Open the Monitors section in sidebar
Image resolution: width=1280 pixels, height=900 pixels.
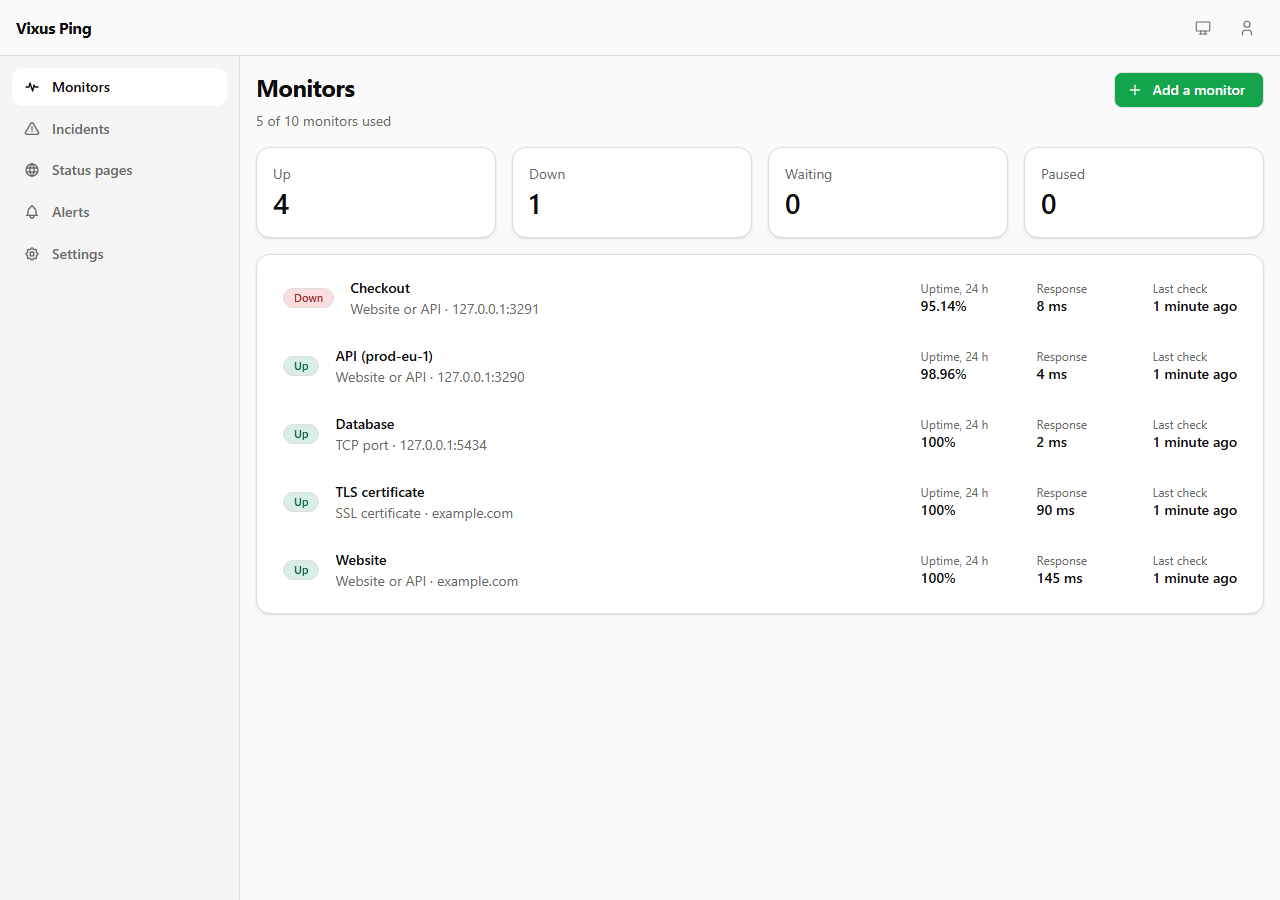tap(120, 87)
